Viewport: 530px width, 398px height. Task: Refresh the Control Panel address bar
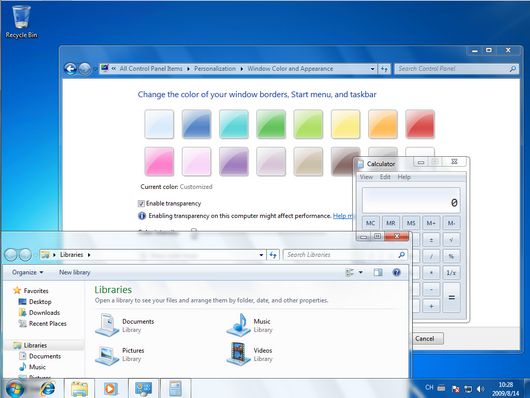tap(384, 69)
